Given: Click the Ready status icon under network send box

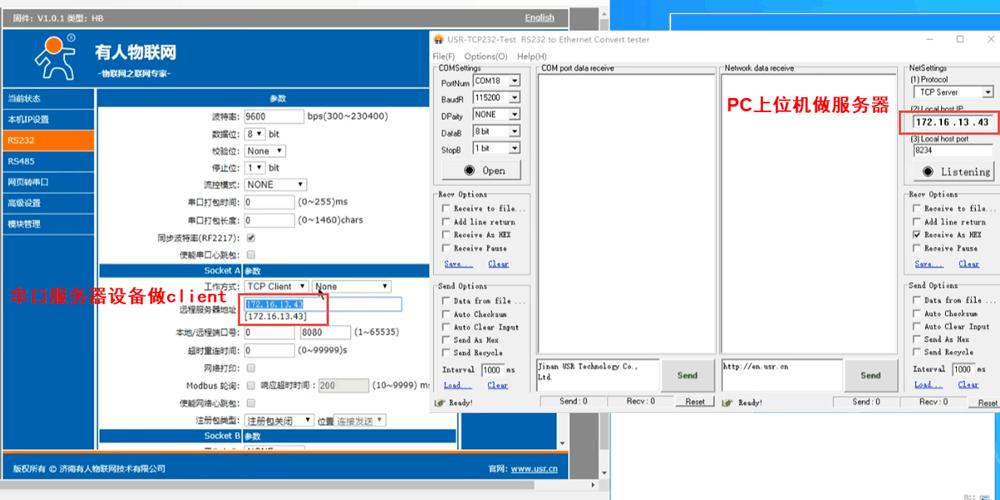Looking at the screenshot, I should pyautogui.click(x=728, y=402).
